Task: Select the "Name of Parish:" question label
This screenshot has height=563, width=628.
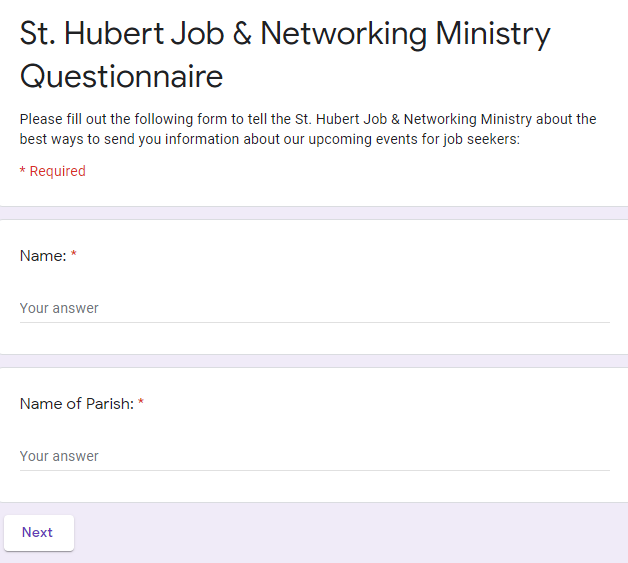Action: pos(77,404)
